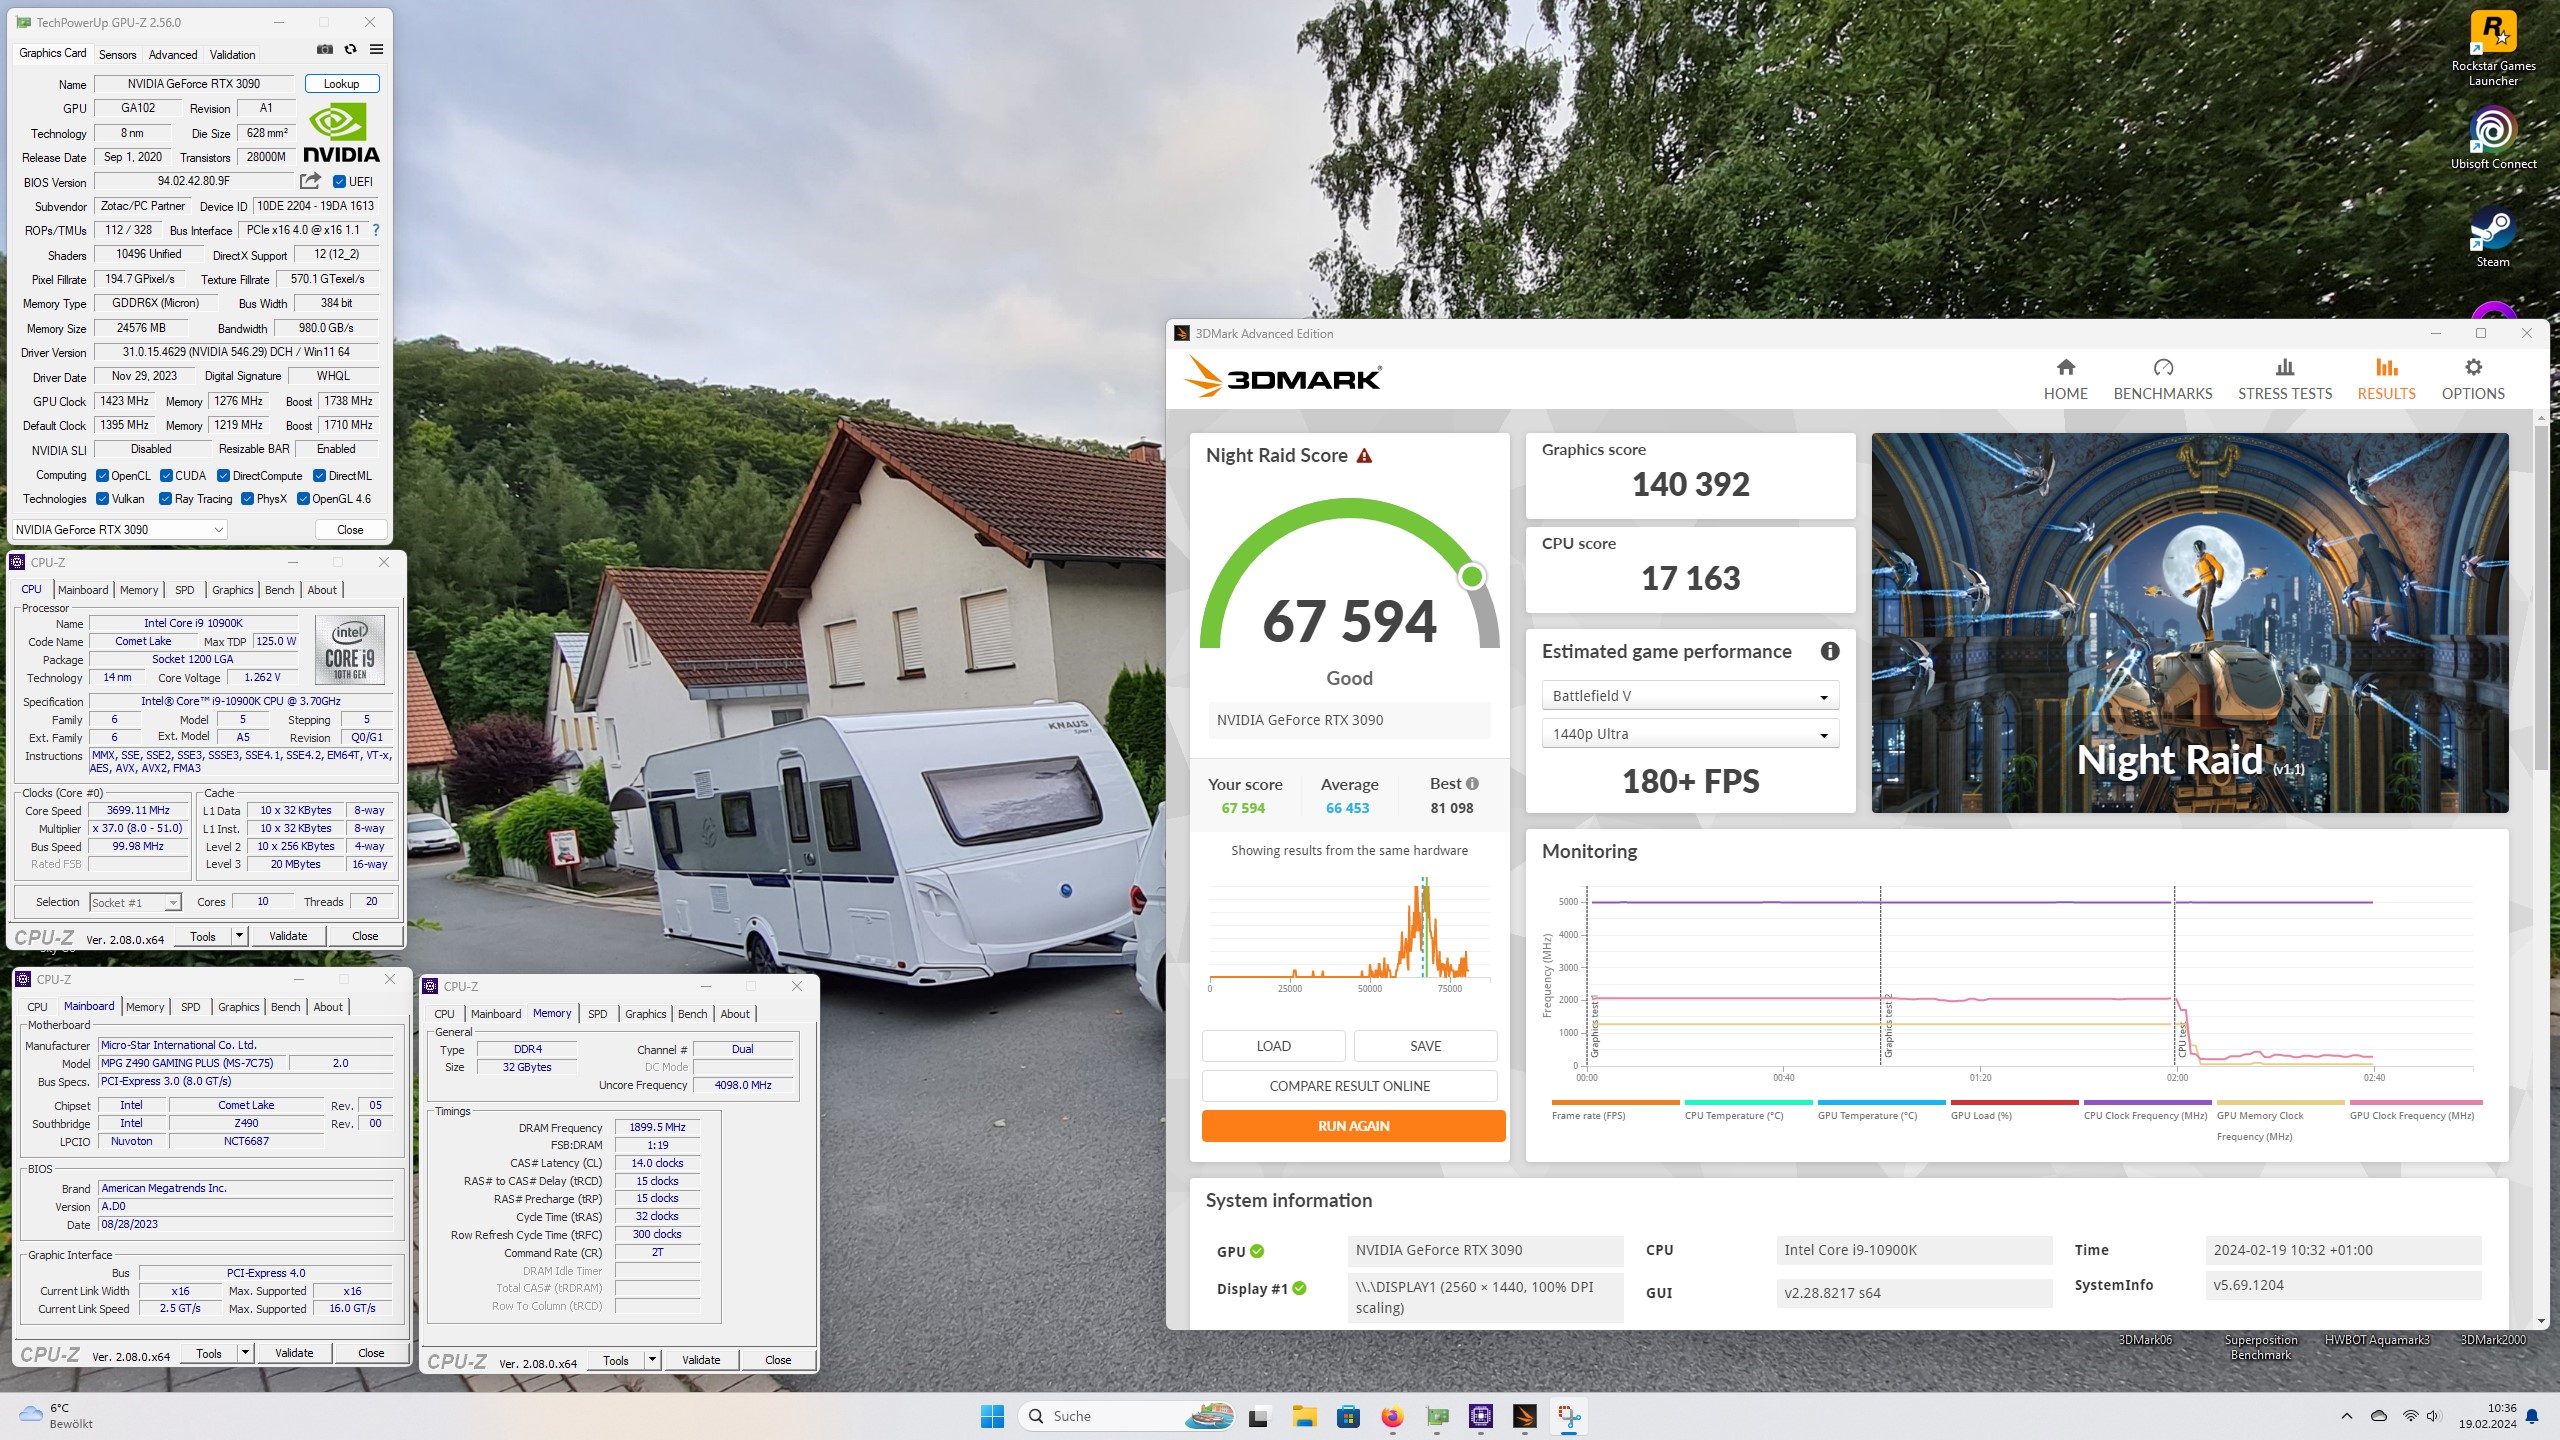Image resolution: width=2560 pixels, height=1440 pixels.
Task: Click the GPU-Z refresh icon
Action: pyautogui.click(x=350, y=49)
